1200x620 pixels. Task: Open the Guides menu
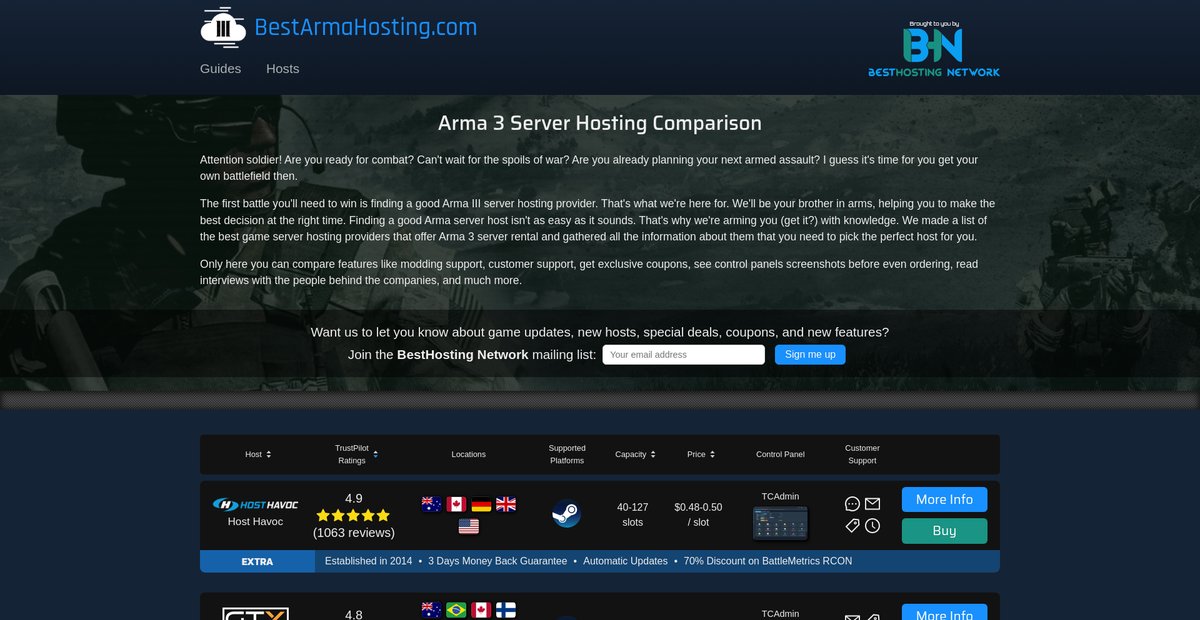click(x=220, y=69)
